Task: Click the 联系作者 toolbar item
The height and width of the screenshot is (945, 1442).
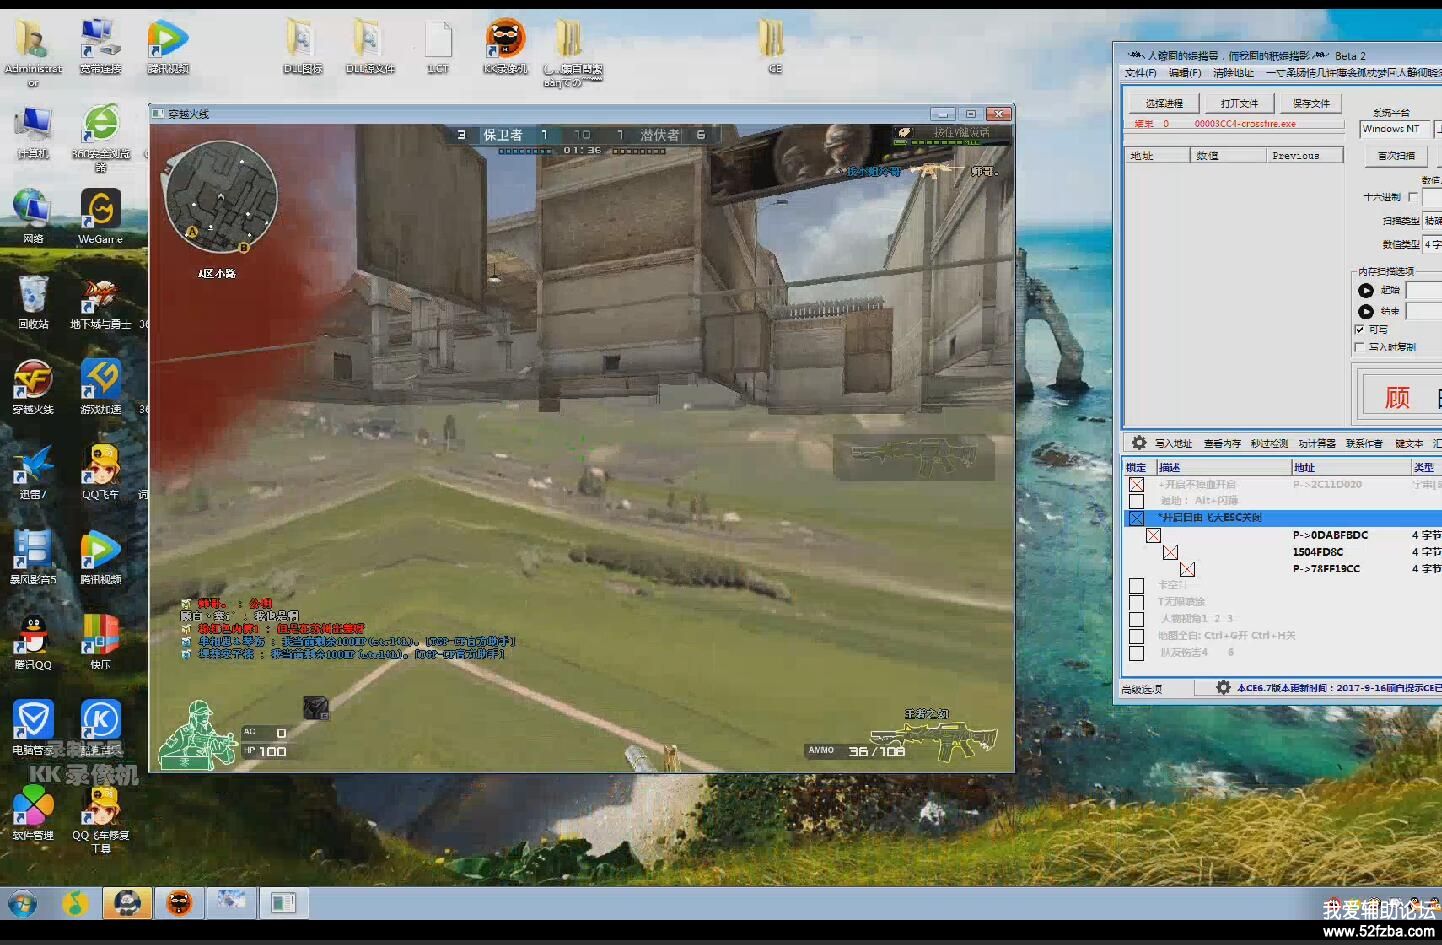Action: pos(1364,443)
